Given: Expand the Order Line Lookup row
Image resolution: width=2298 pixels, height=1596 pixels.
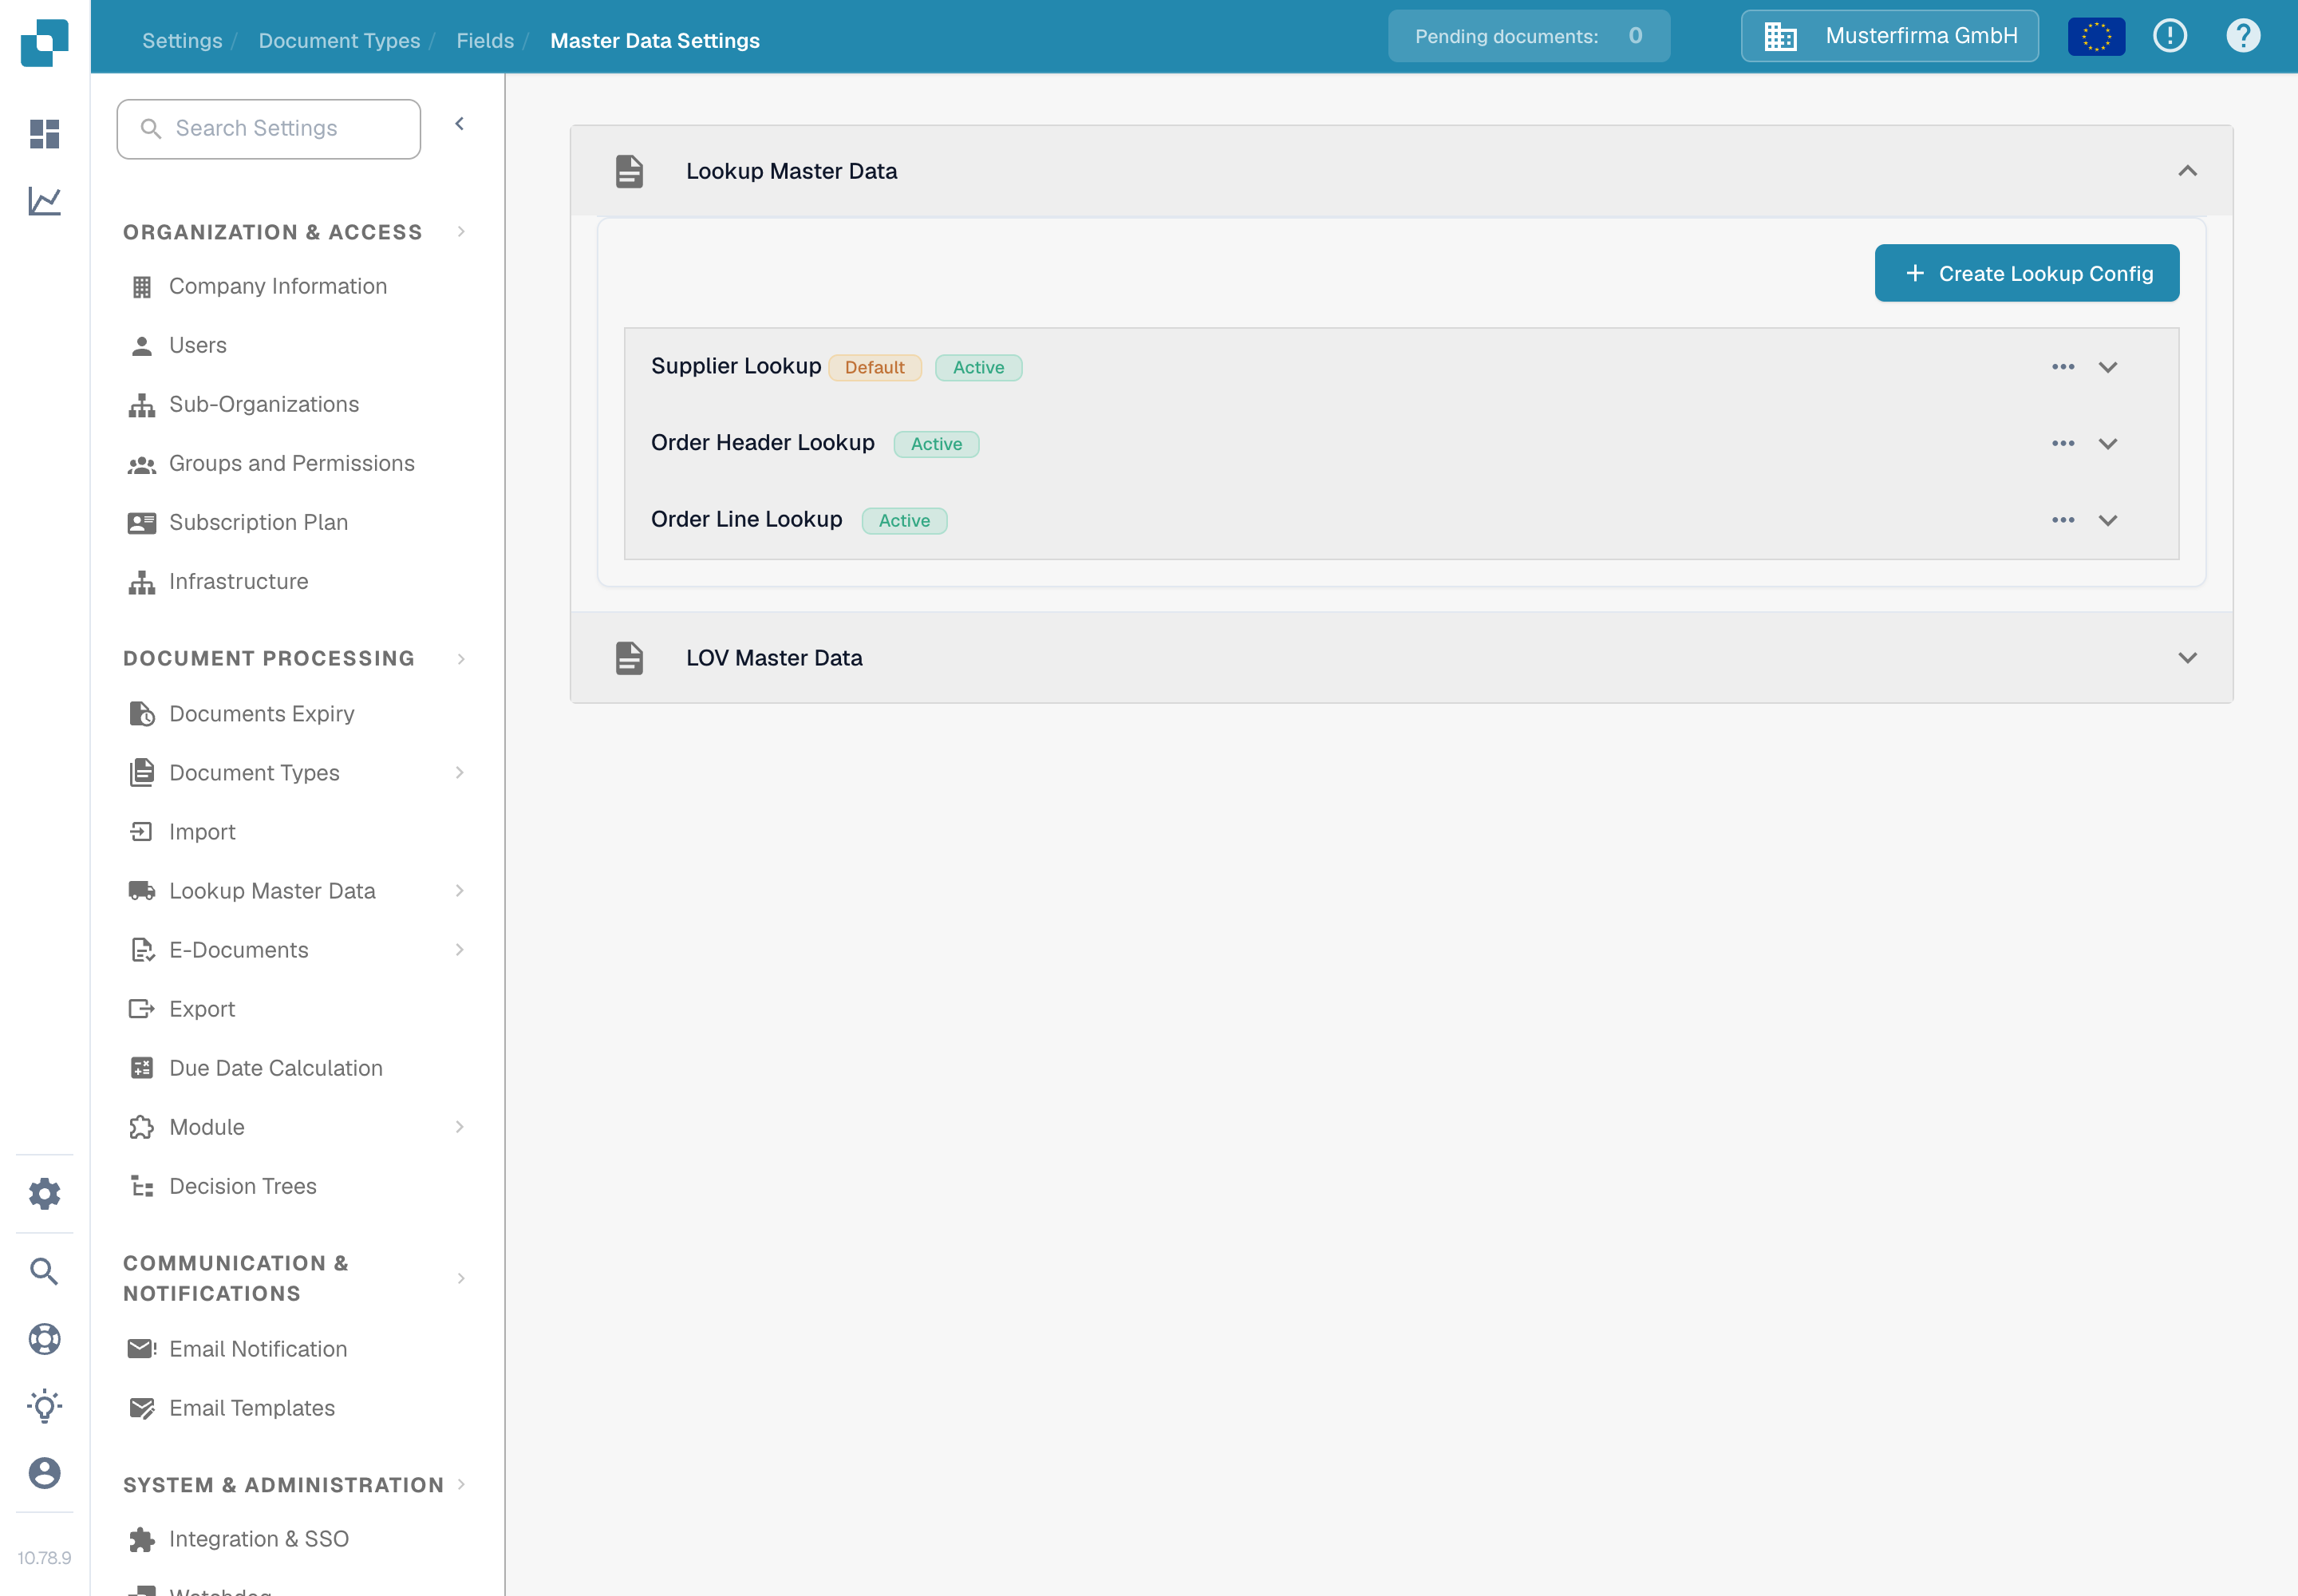Looking at the screenshot, I should pos(2108,520).
